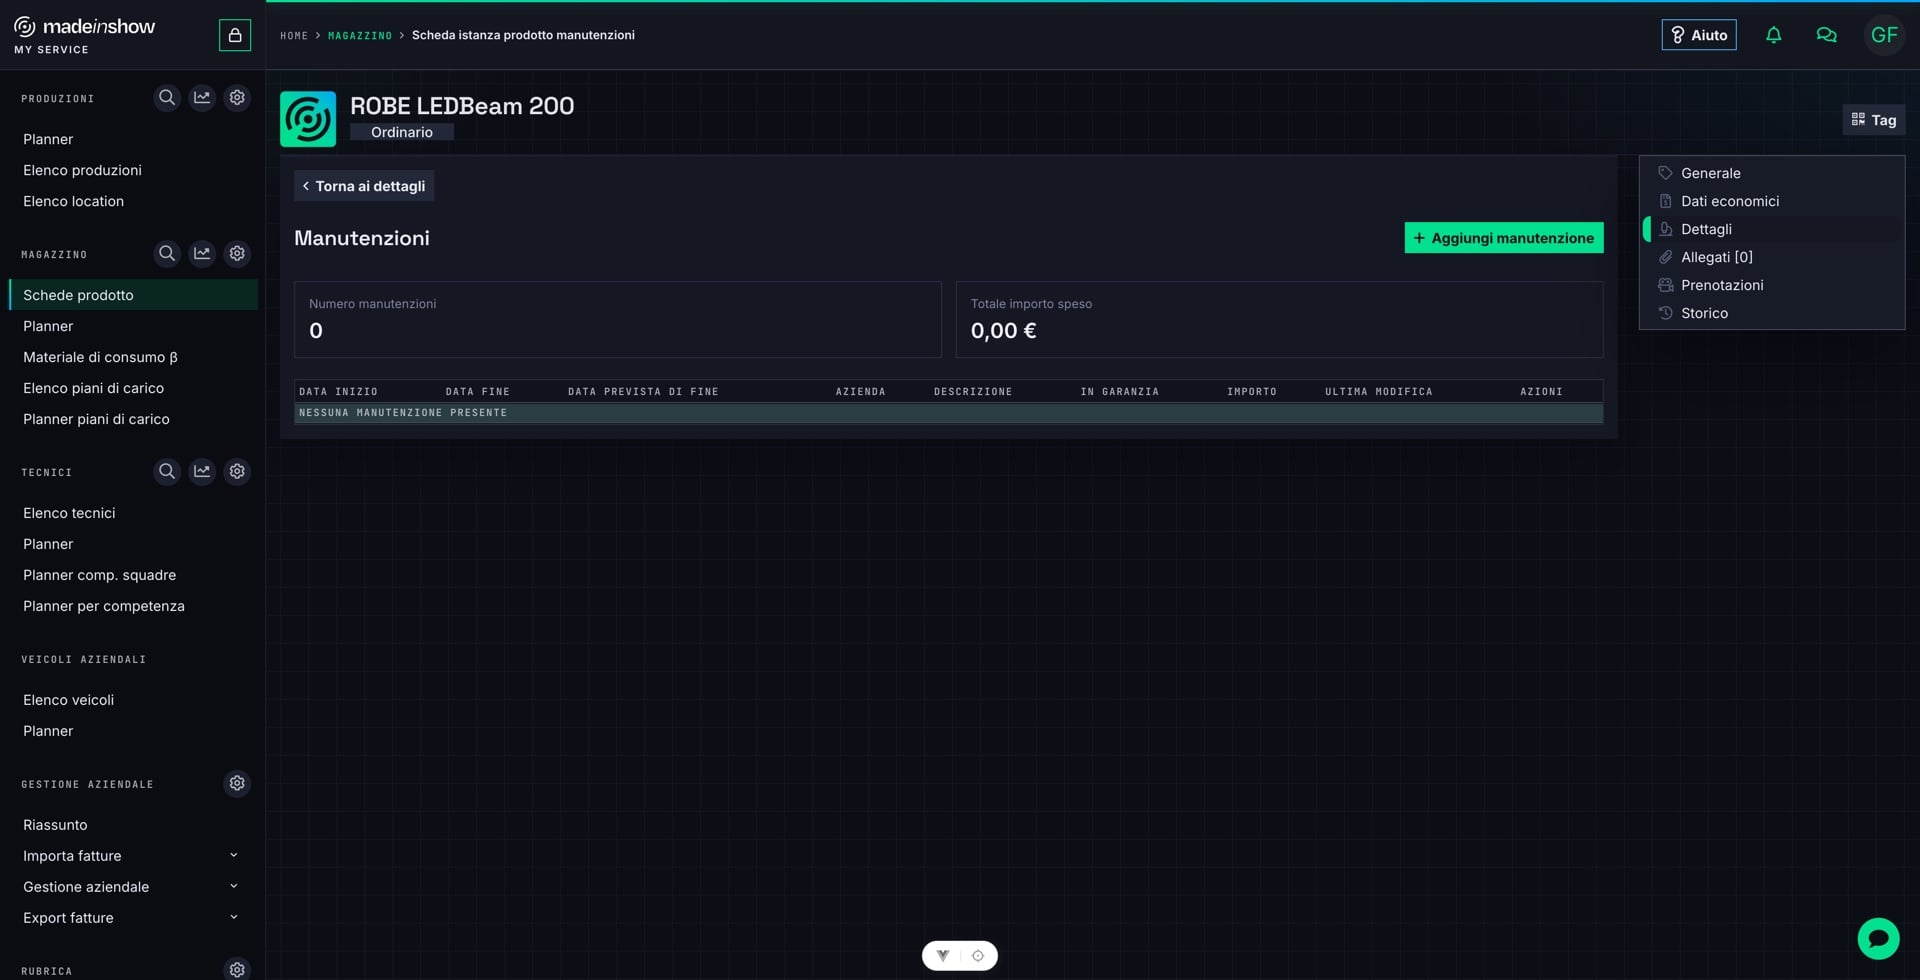1920x980 pixels.
Task: Open the floating support chat bubble
Action: pos(1878,938)
